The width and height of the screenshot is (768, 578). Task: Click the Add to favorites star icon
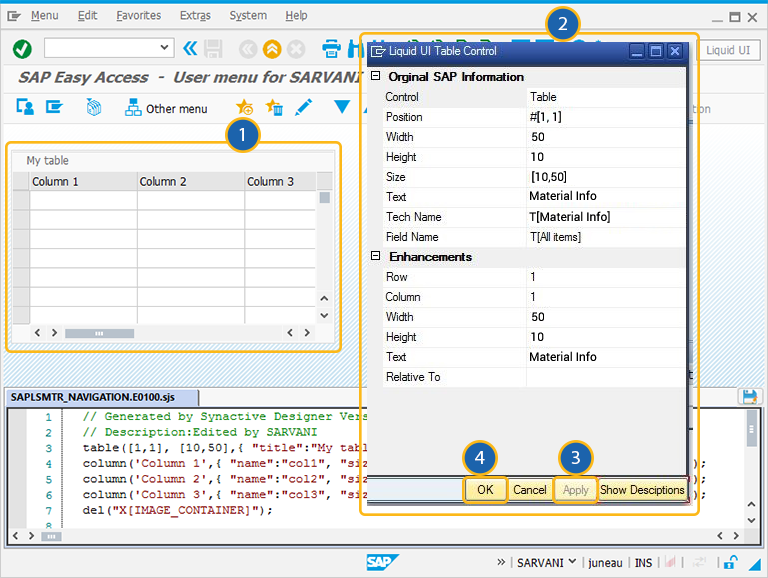(244, 107)
